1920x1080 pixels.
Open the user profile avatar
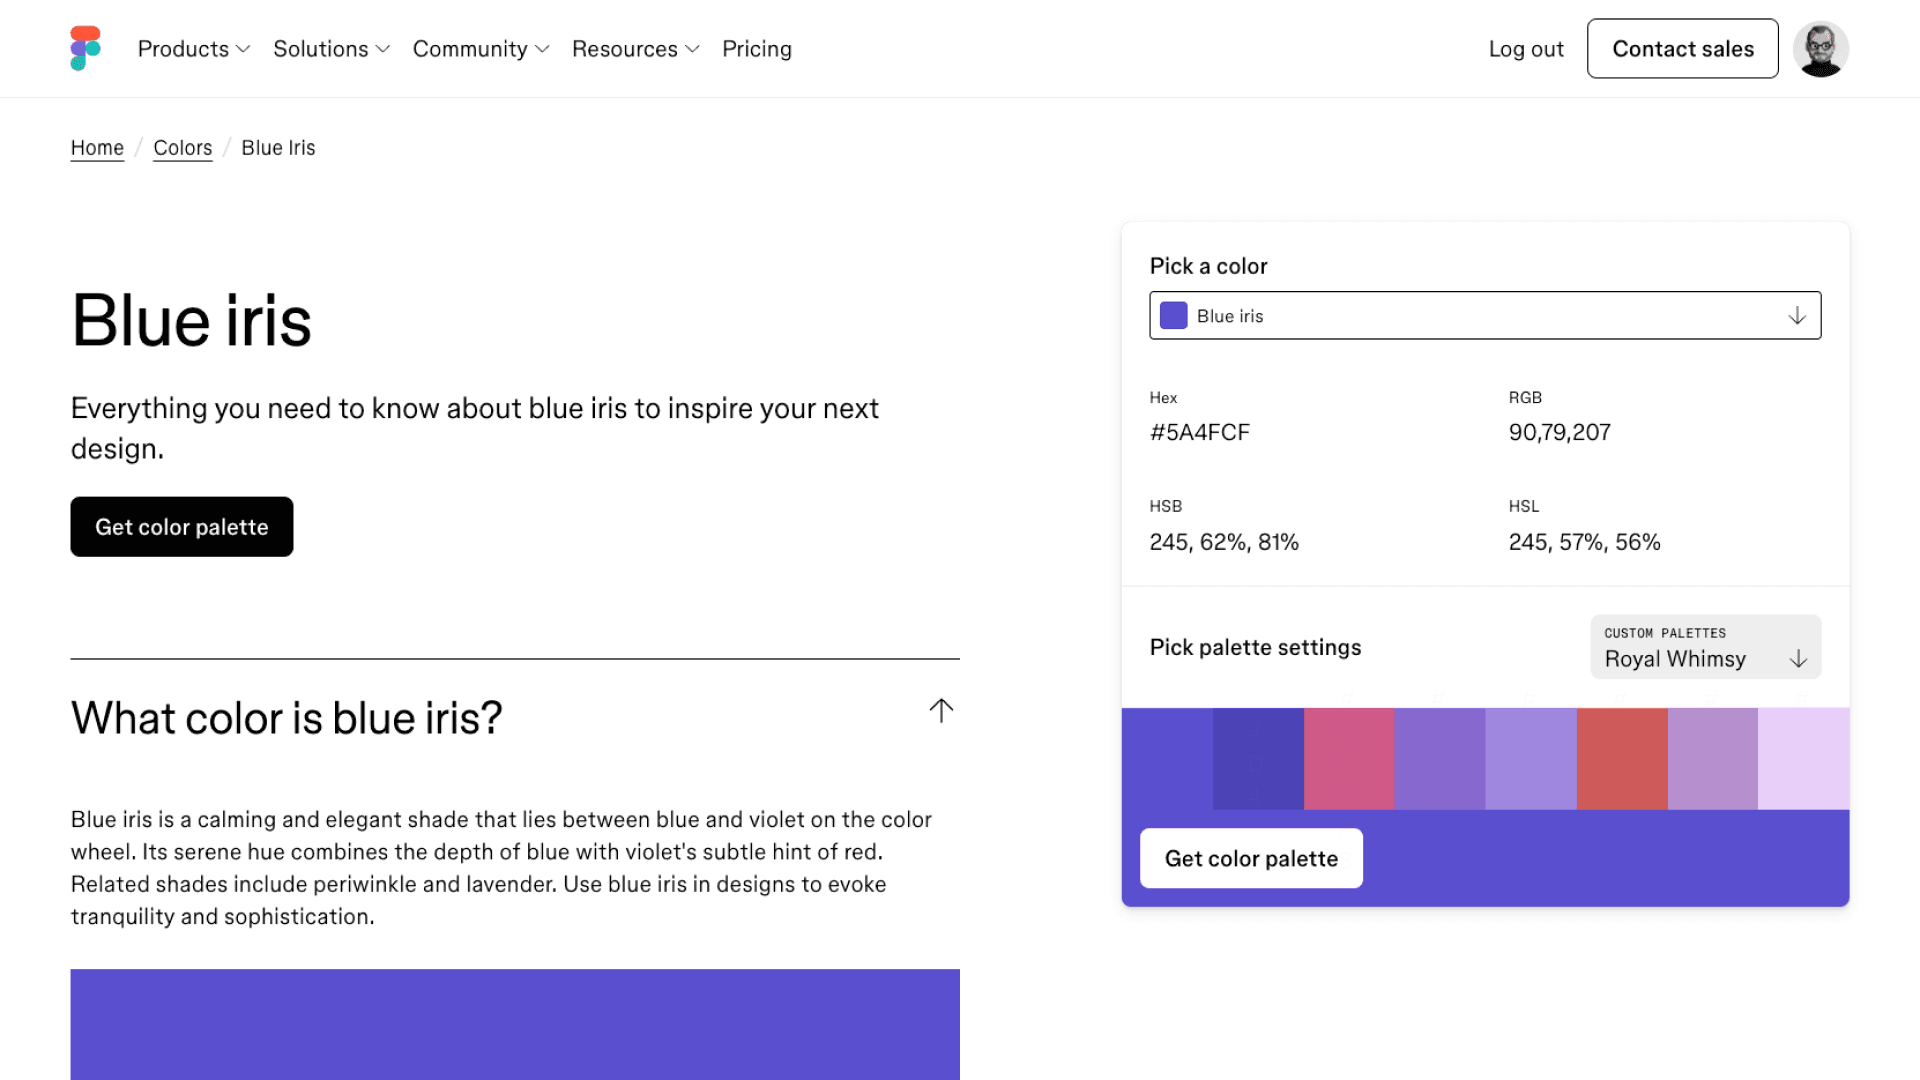1820,49
